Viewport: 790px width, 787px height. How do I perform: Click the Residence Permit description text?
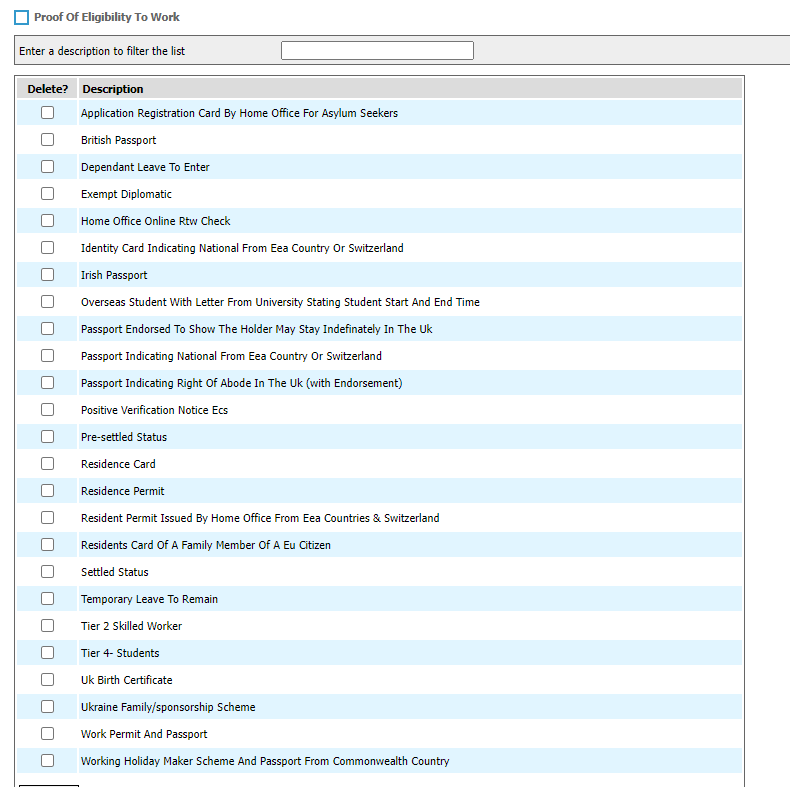(x=123, y=491)
